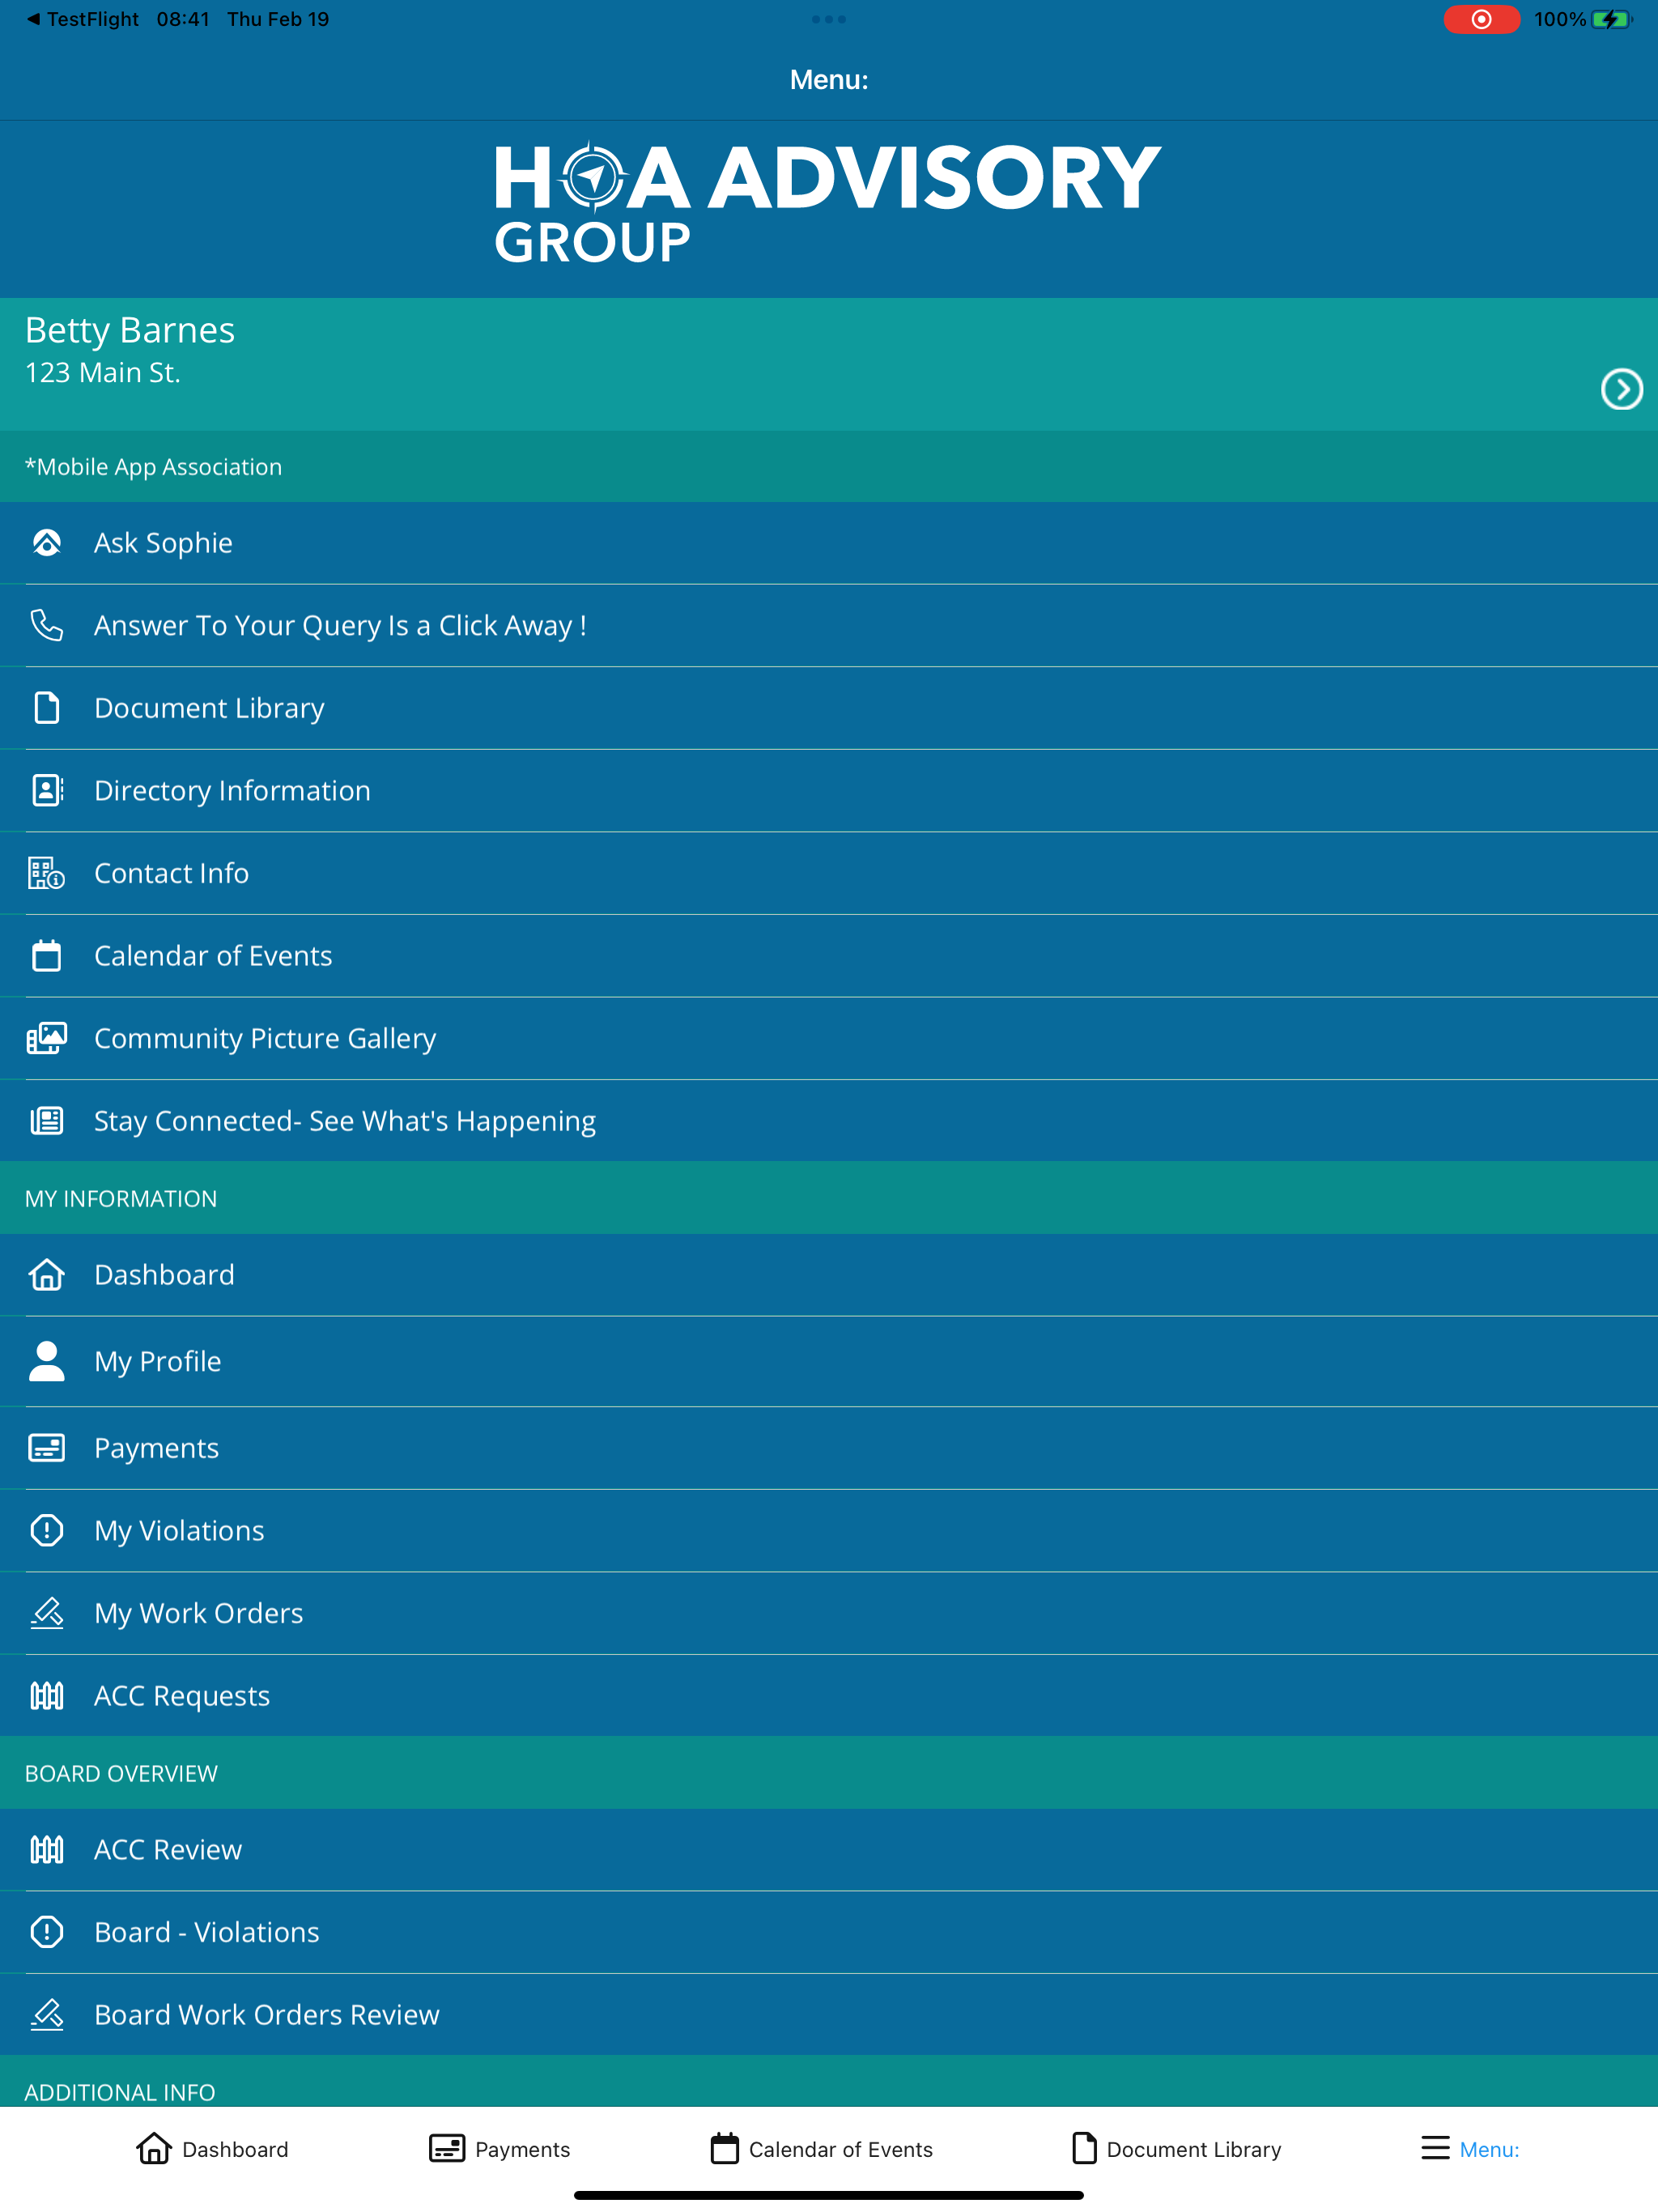Tap the red screen recording indicator
The image size is (1658, 2212).
pyautogui.click(x=1481, y=19)
